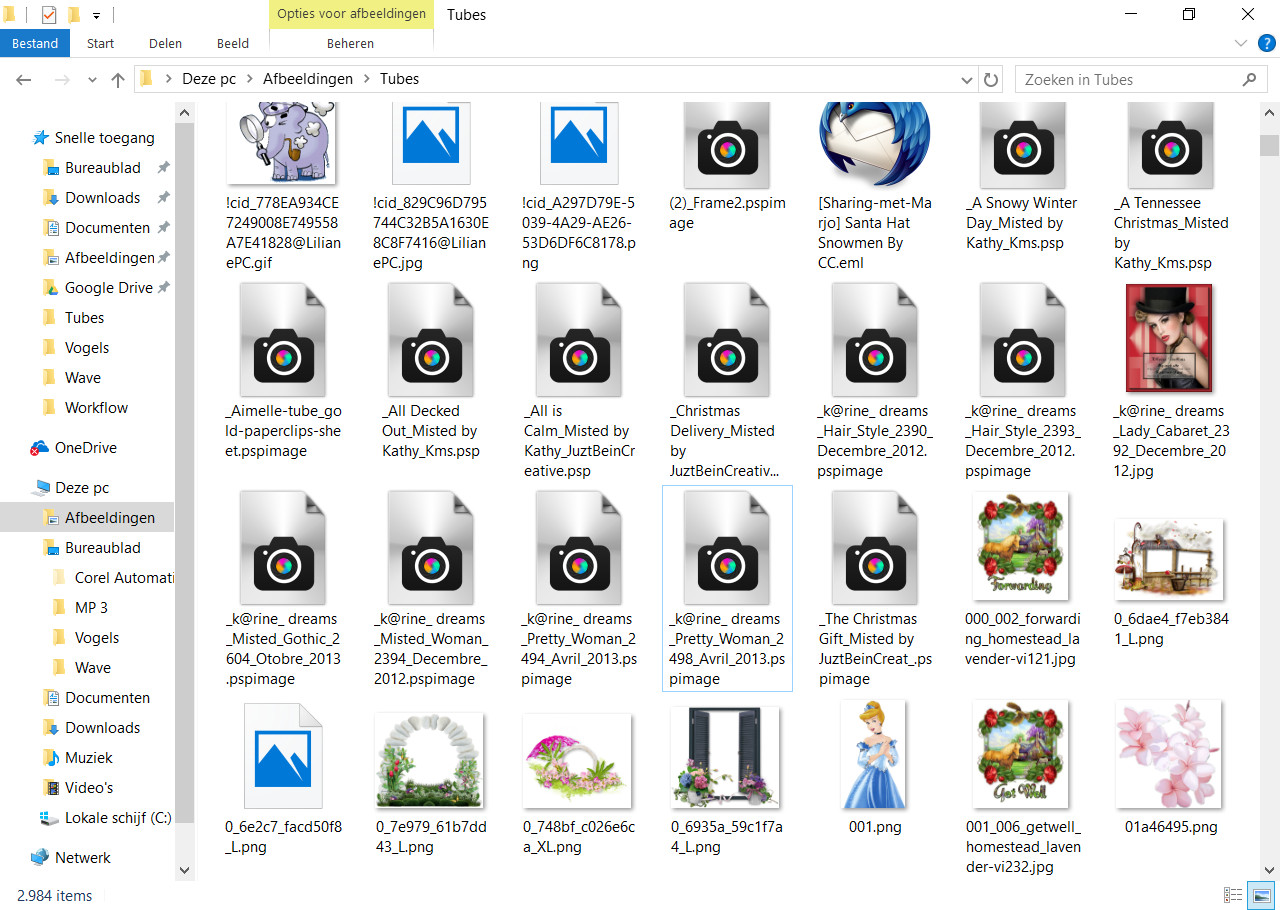Open the Quick Access Toolbar customize dropdown
Image resolution: width=1280 pixels, height=910 pixels.
96,15
